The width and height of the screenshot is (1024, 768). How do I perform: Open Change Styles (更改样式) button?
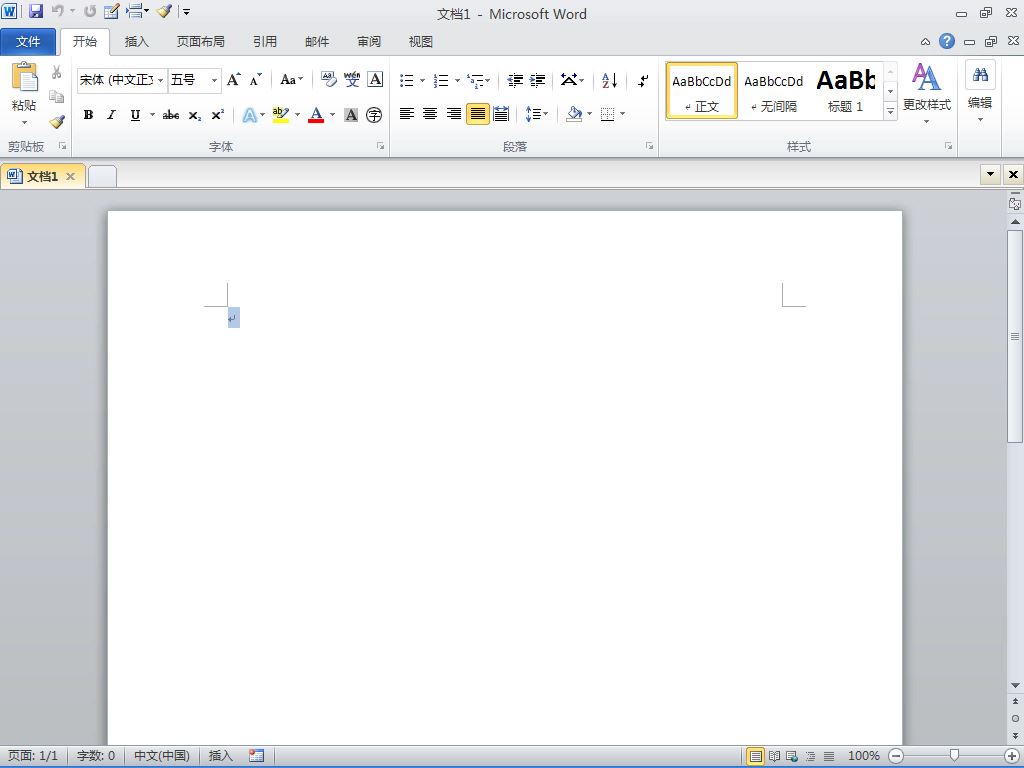click(927, 93)
